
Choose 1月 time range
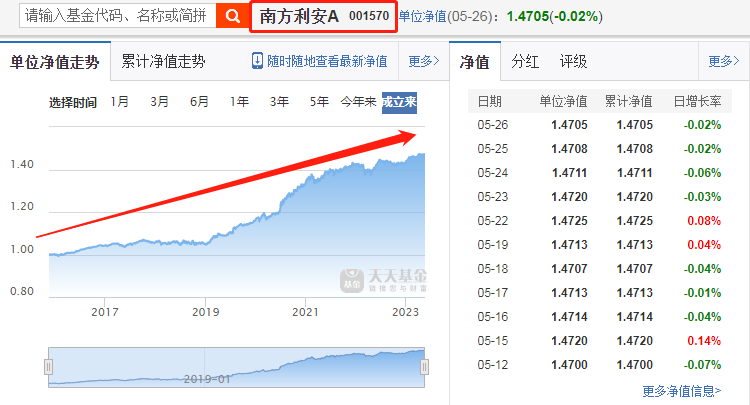click(x=119, y=102)
